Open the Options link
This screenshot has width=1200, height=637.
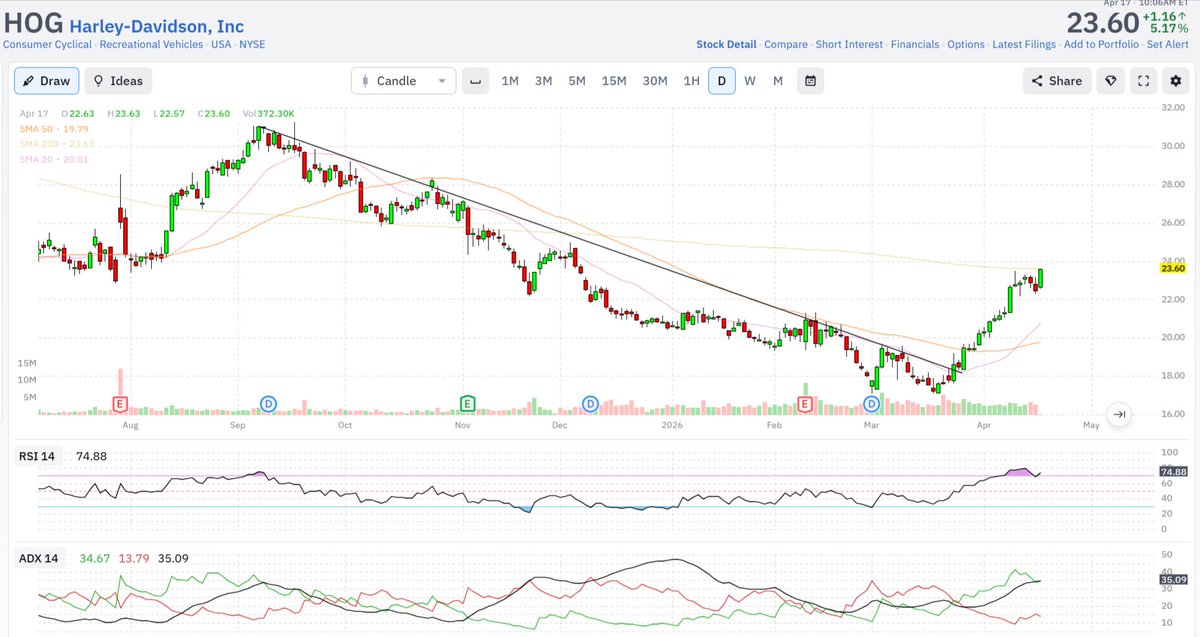pyautogui.click(x=966, y=45)
